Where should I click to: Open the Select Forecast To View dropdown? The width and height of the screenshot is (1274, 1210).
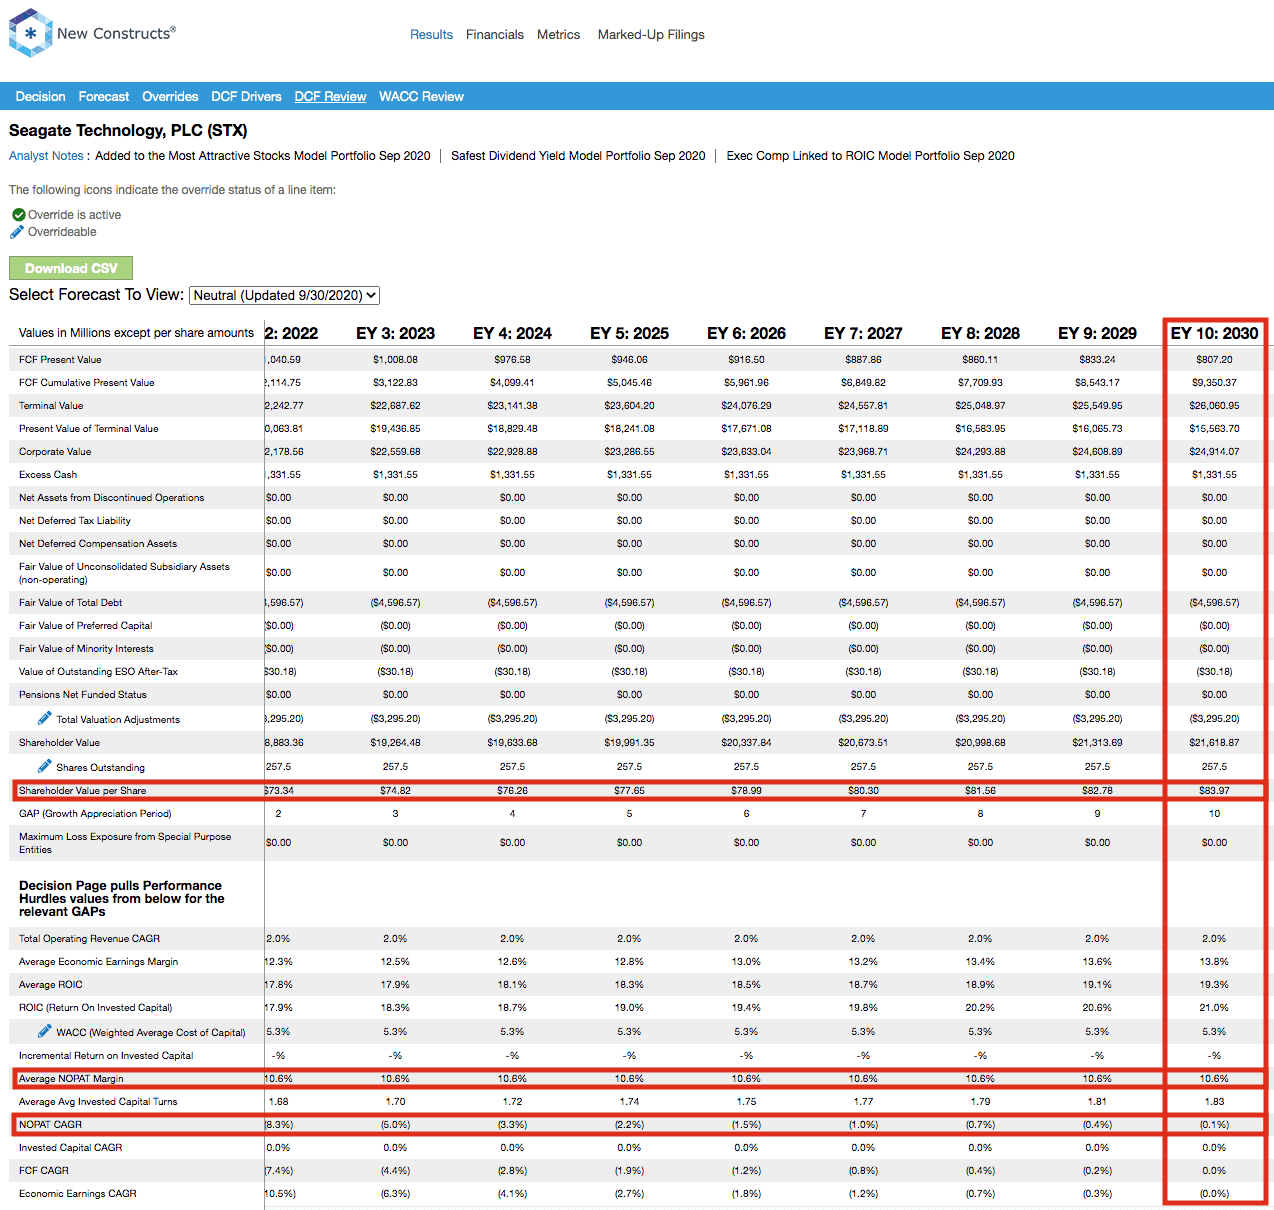point(284,295)
